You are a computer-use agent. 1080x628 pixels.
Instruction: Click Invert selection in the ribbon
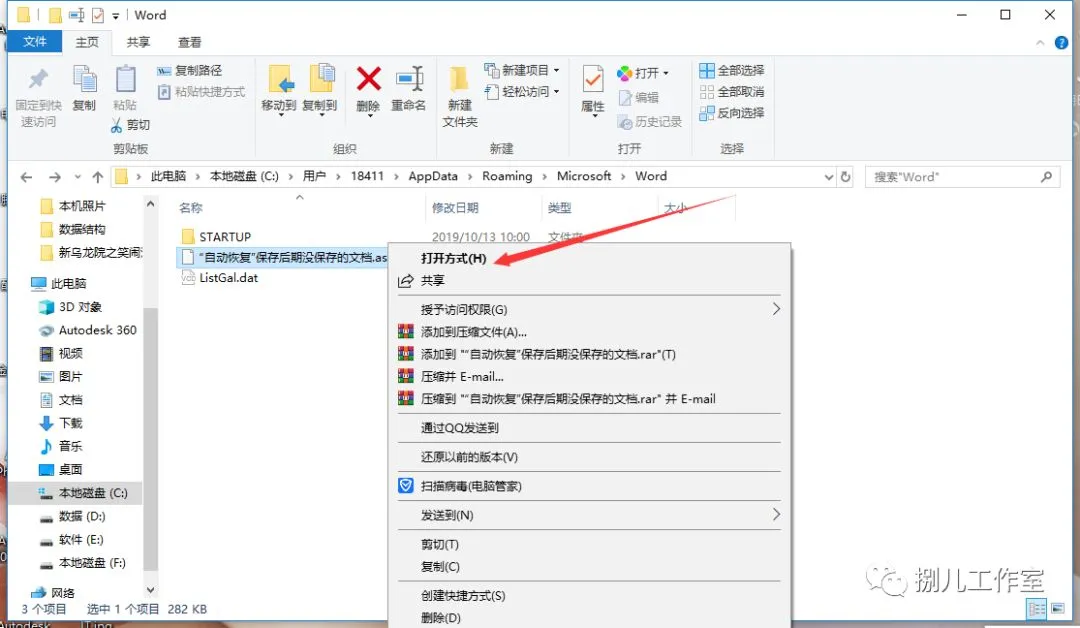[731, 113]
